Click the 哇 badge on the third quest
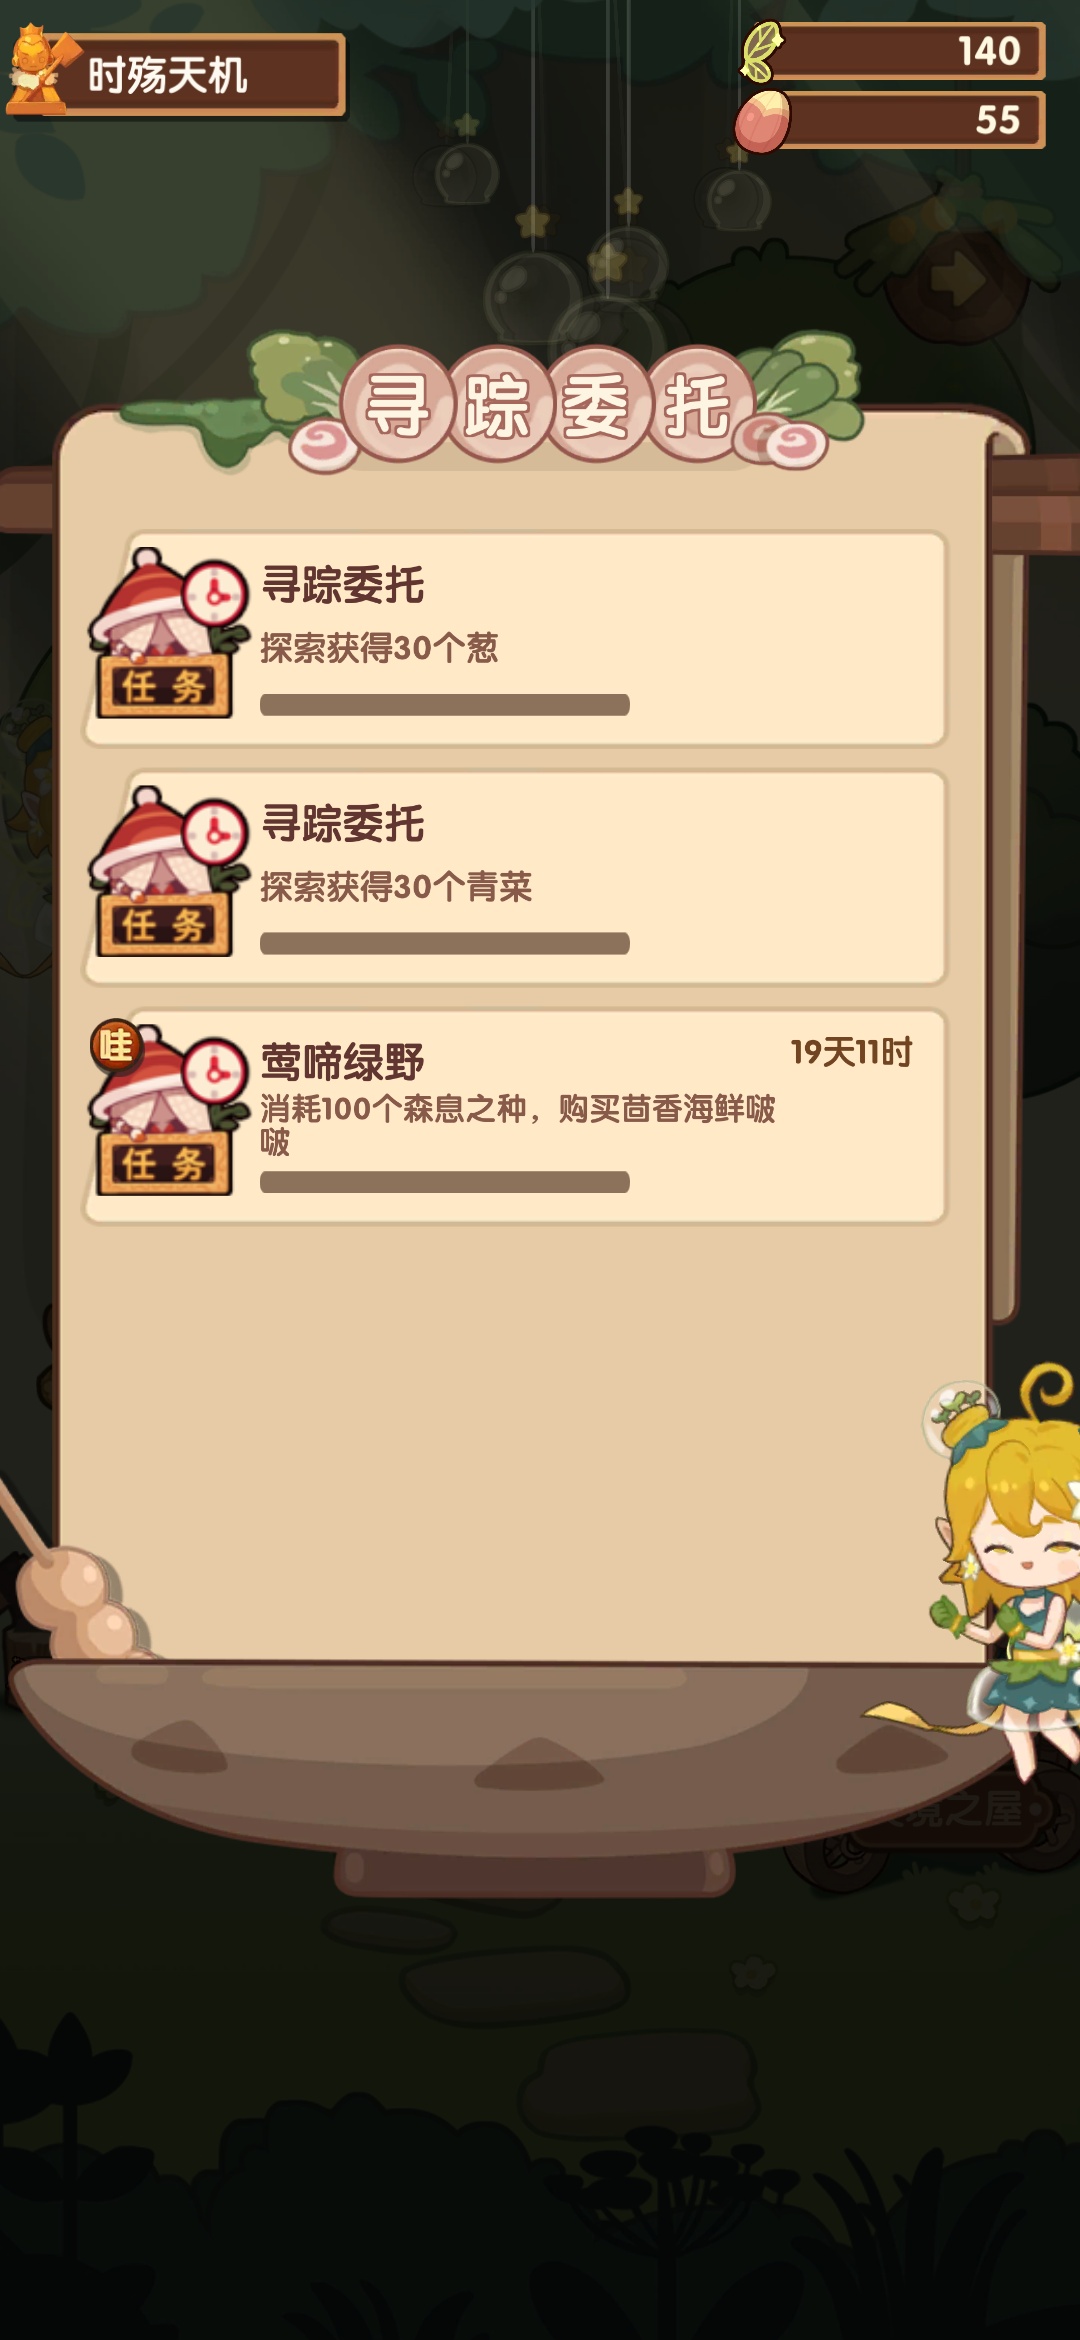The height and width of the screenshot is (2340, 1080). pos(116,1046)
